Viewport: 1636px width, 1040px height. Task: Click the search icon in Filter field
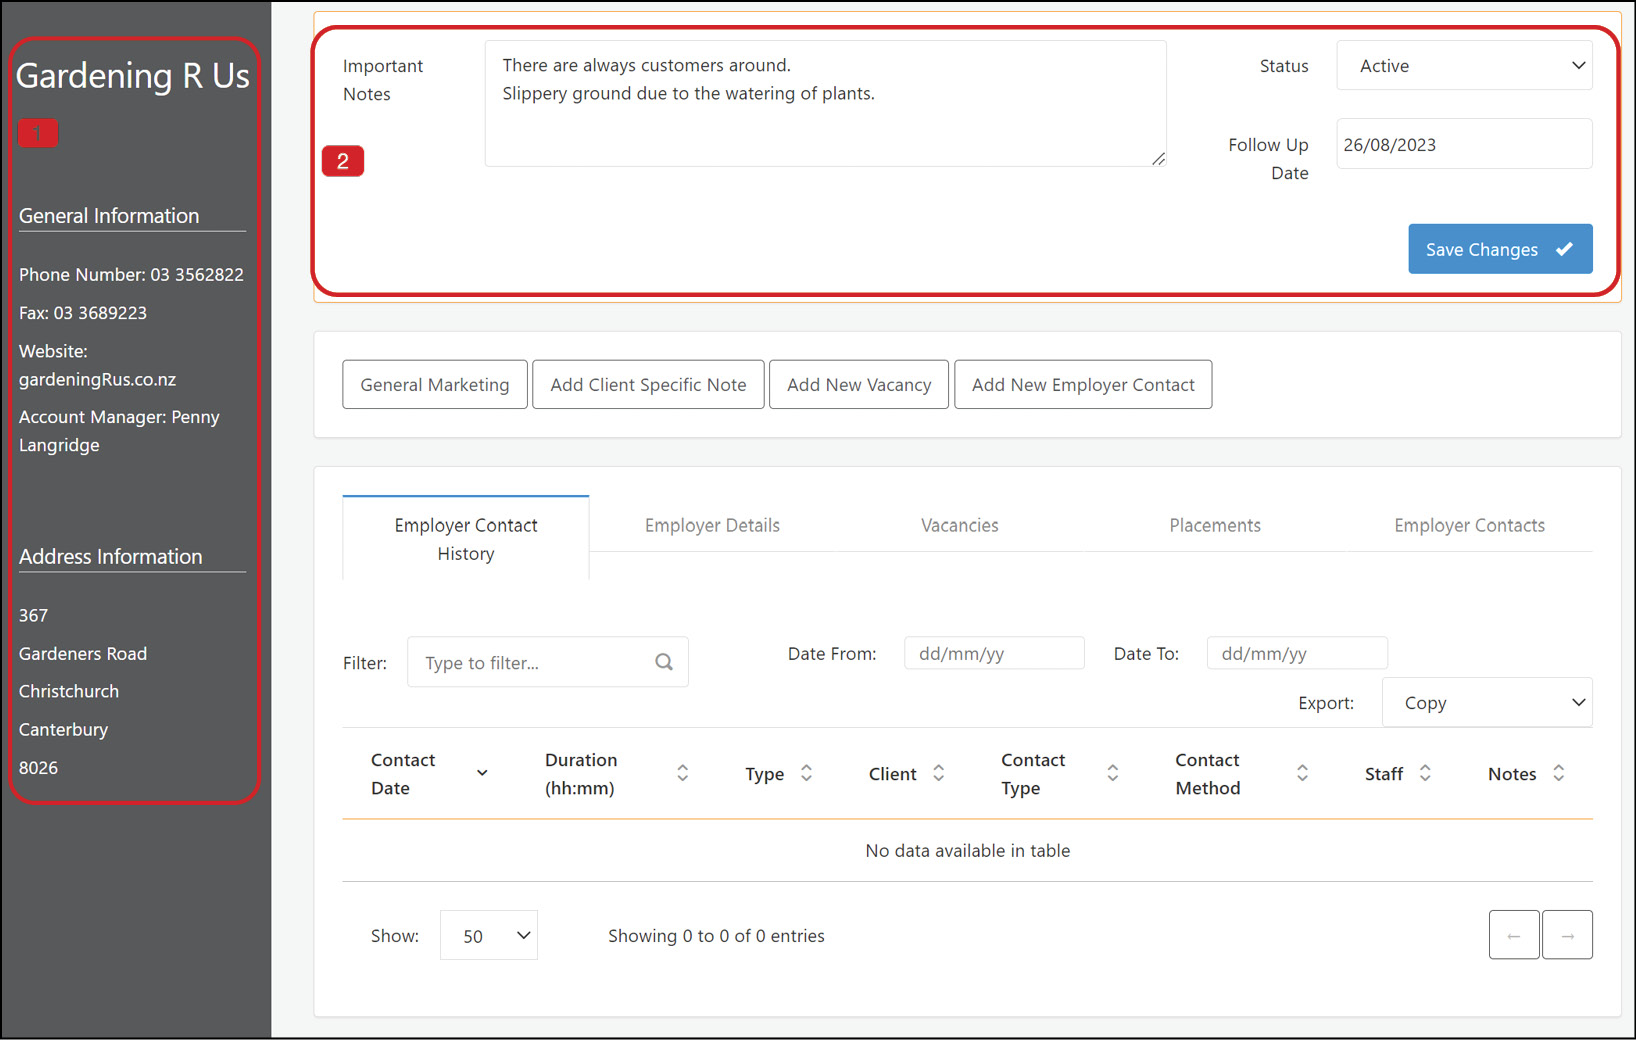click(x=664, y=662)
